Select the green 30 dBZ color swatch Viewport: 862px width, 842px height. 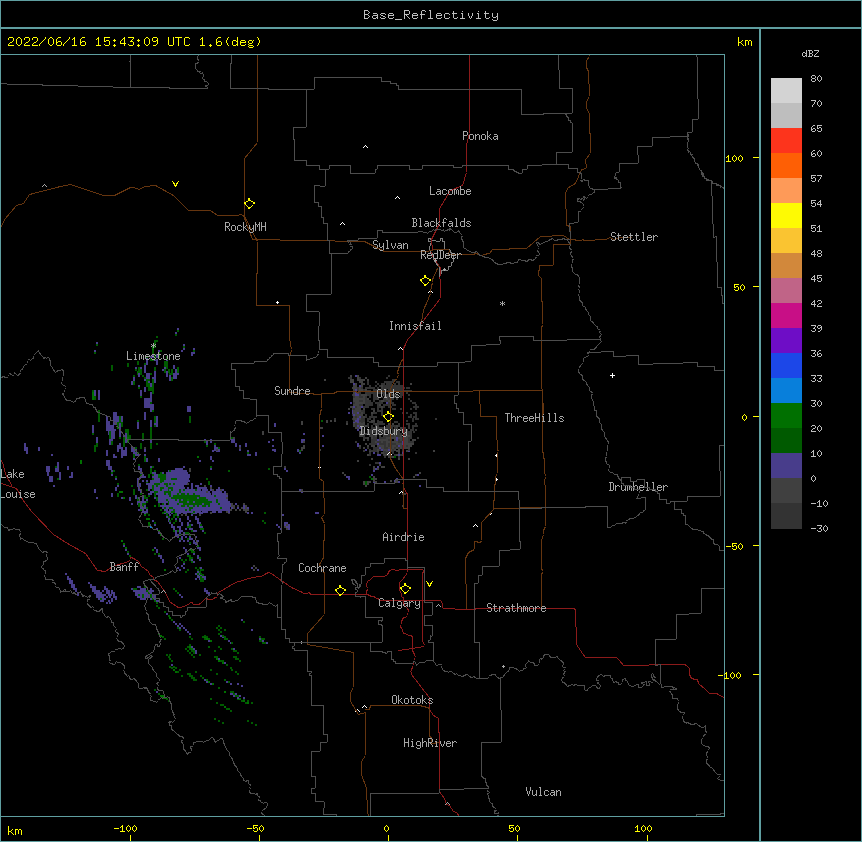(x=786, y=416)
